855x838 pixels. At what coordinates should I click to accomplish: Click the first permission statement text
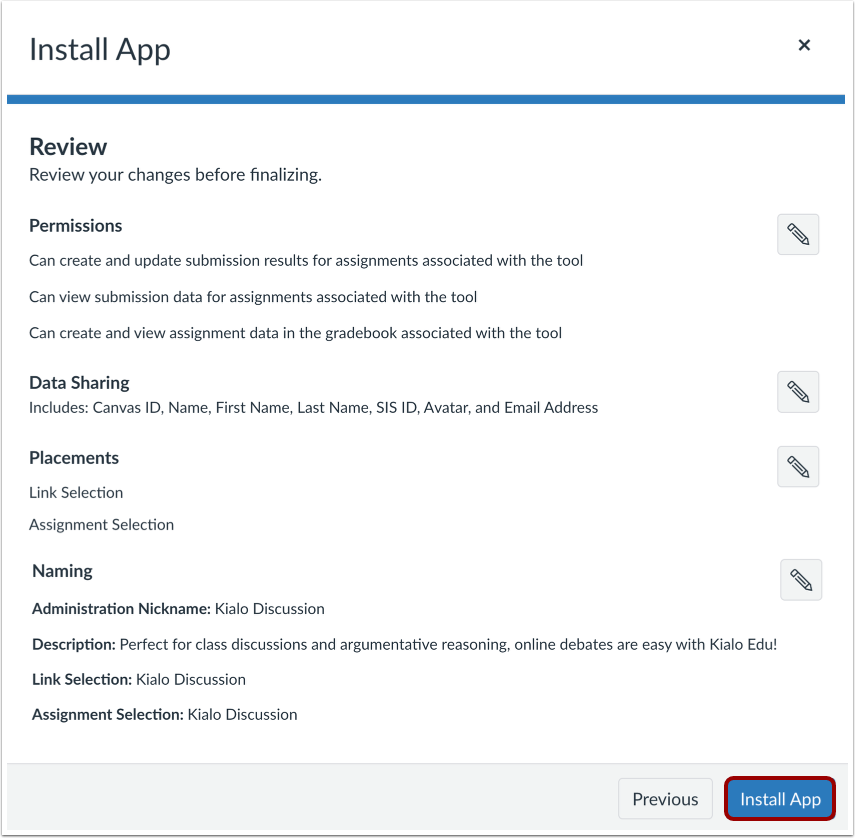tap(304, 260)
